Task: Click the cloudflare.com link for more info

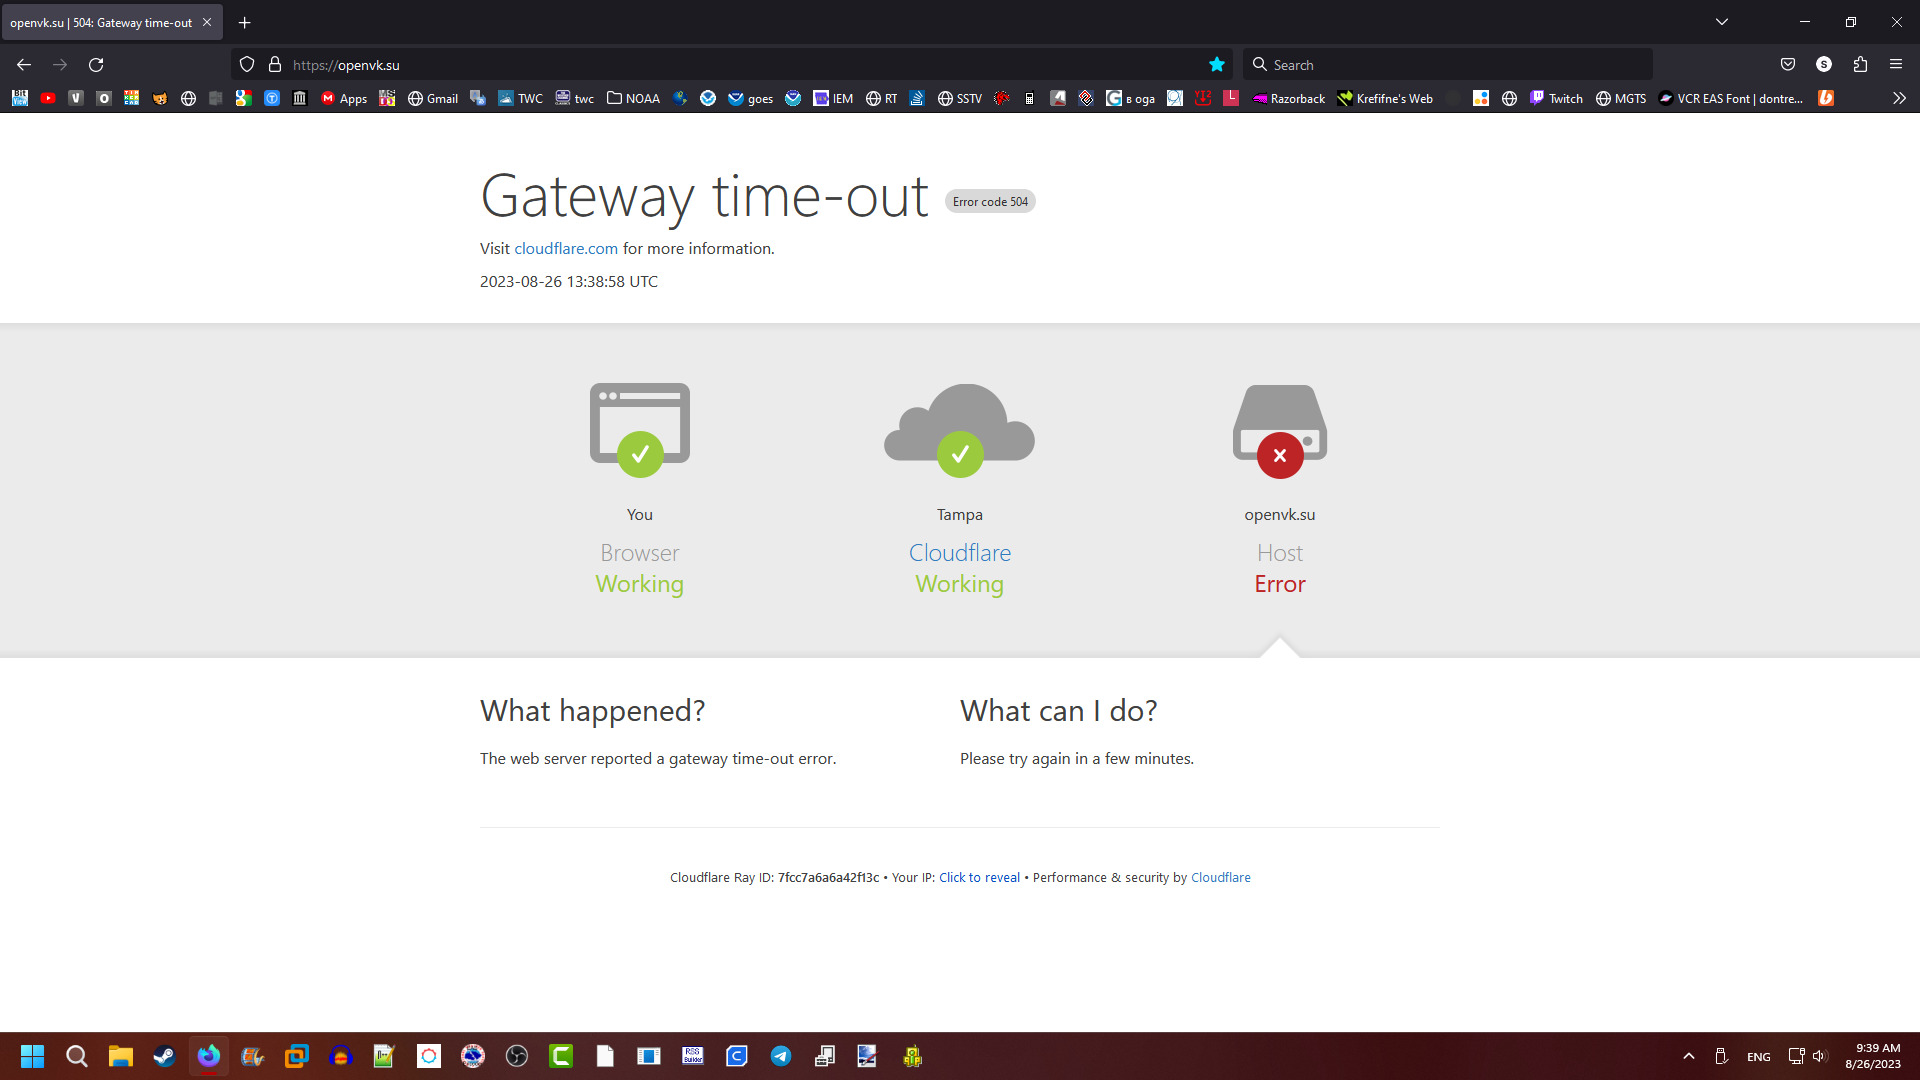Action: 566,248
